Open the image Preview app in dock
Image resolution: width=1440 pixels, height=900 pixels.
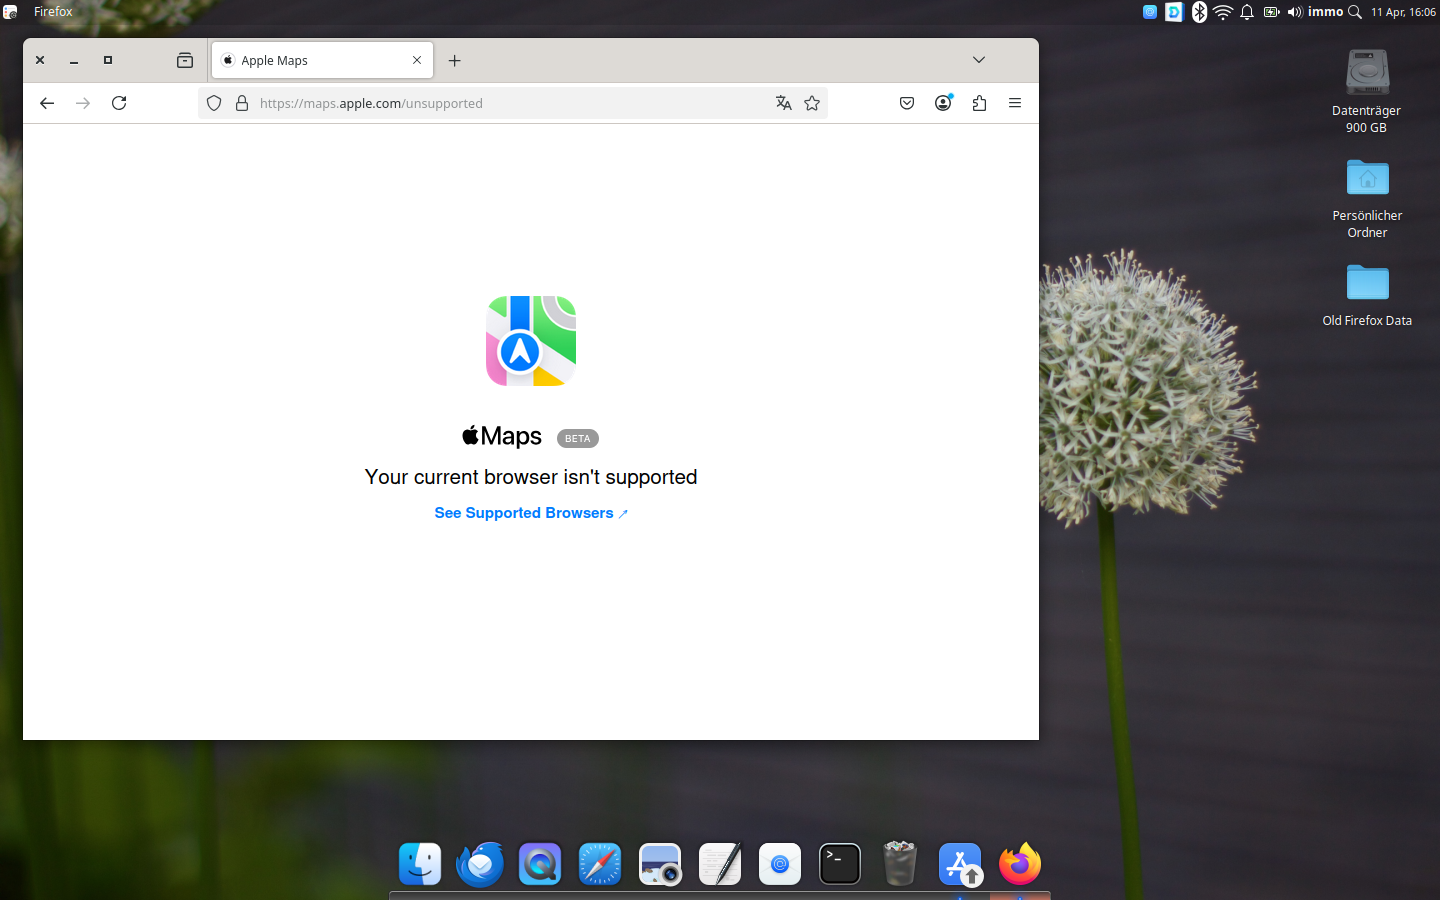coord(660,864)
